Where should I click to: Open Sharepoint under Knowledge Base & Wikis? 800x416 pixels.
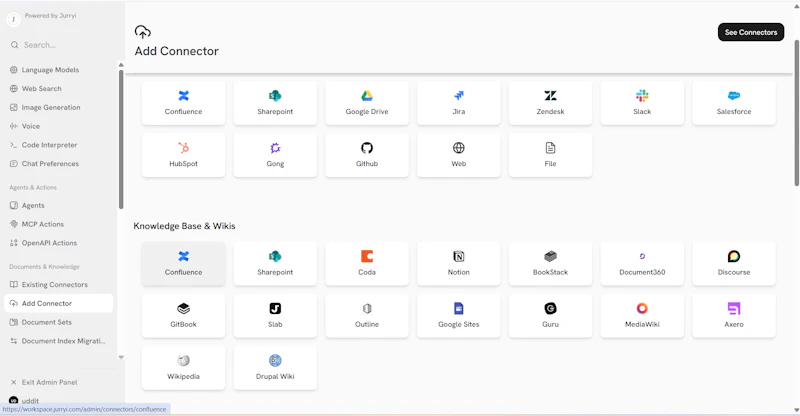[x=275, y=263]
